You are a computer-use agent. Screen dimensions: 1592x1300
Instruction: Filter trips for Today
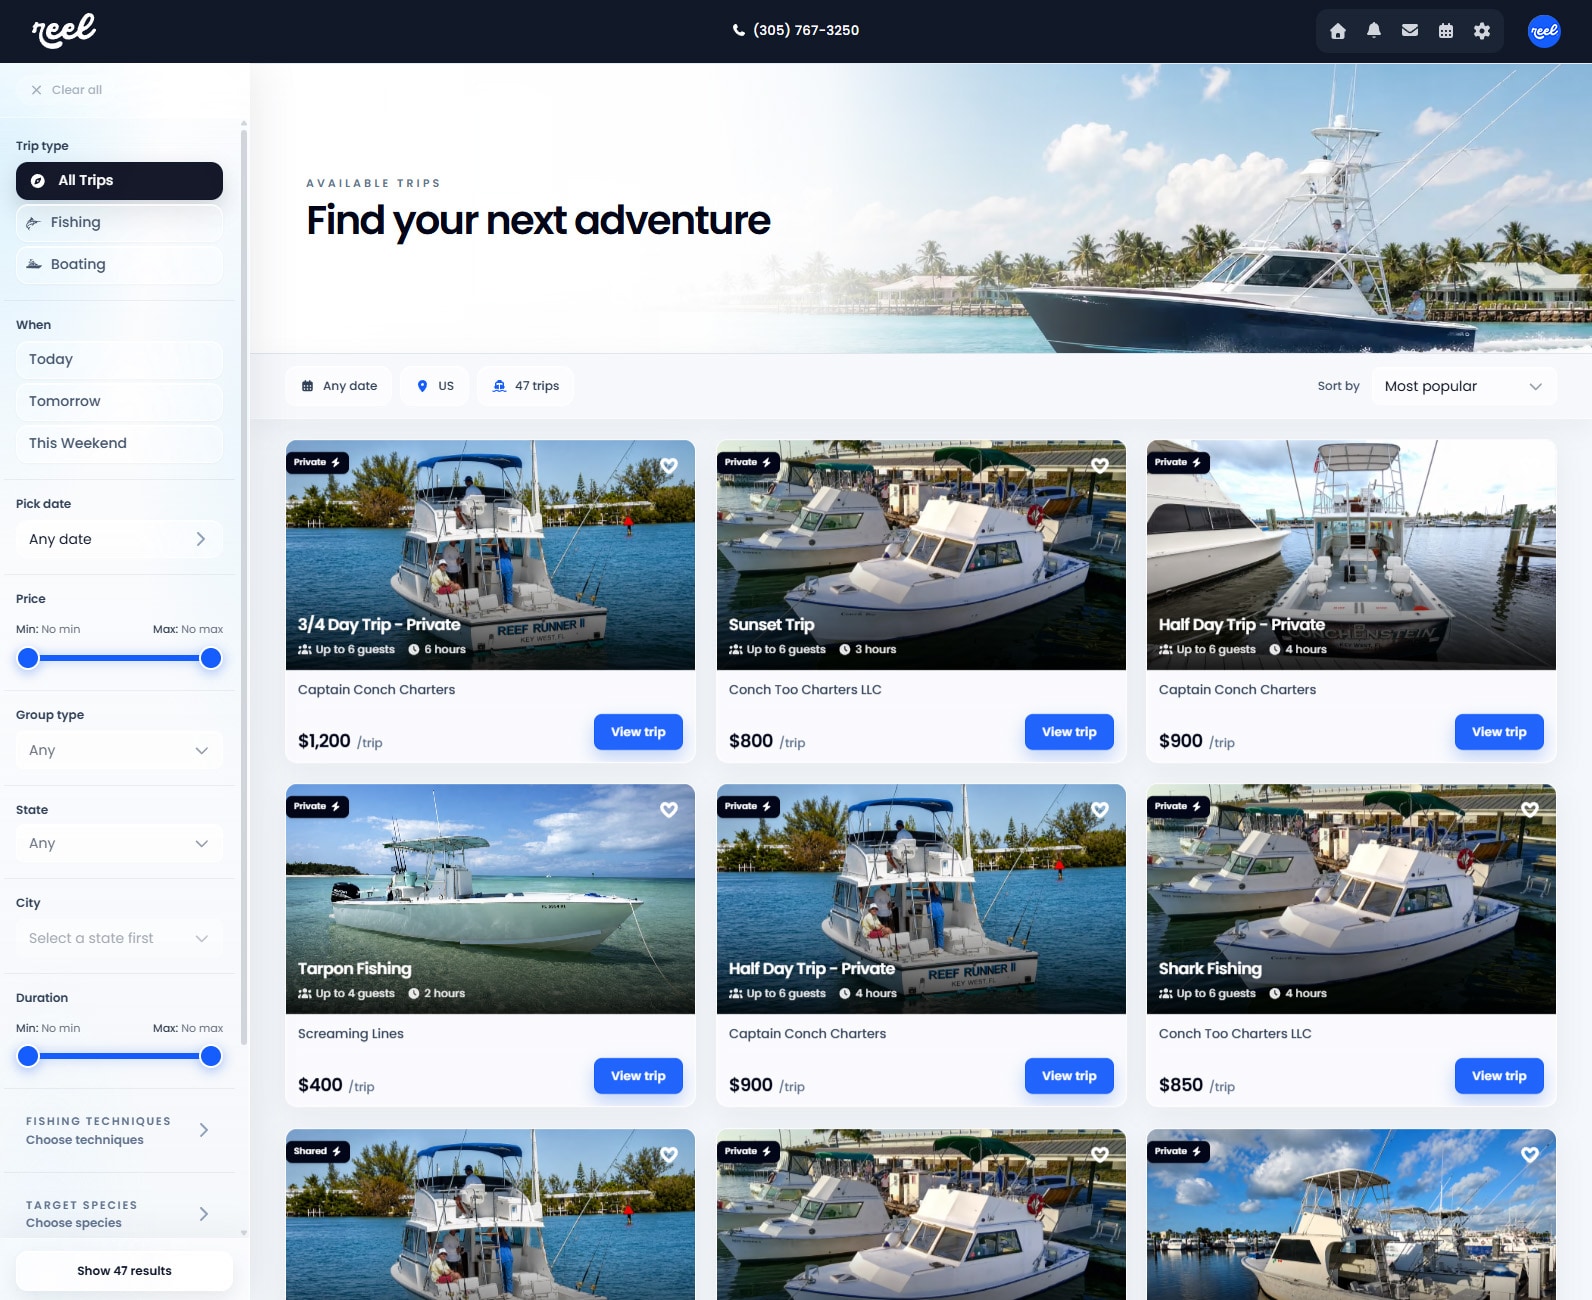click(x=119, y=360)
